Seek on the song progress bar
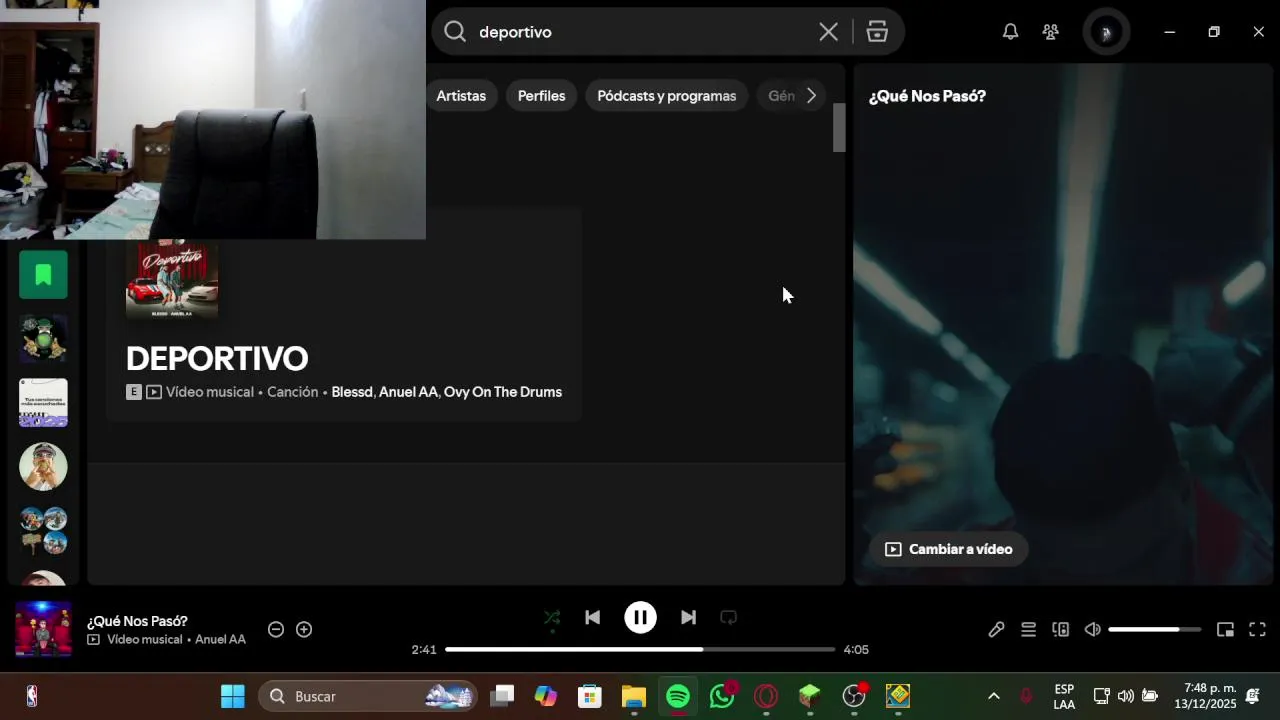 (x=640, y=649)
